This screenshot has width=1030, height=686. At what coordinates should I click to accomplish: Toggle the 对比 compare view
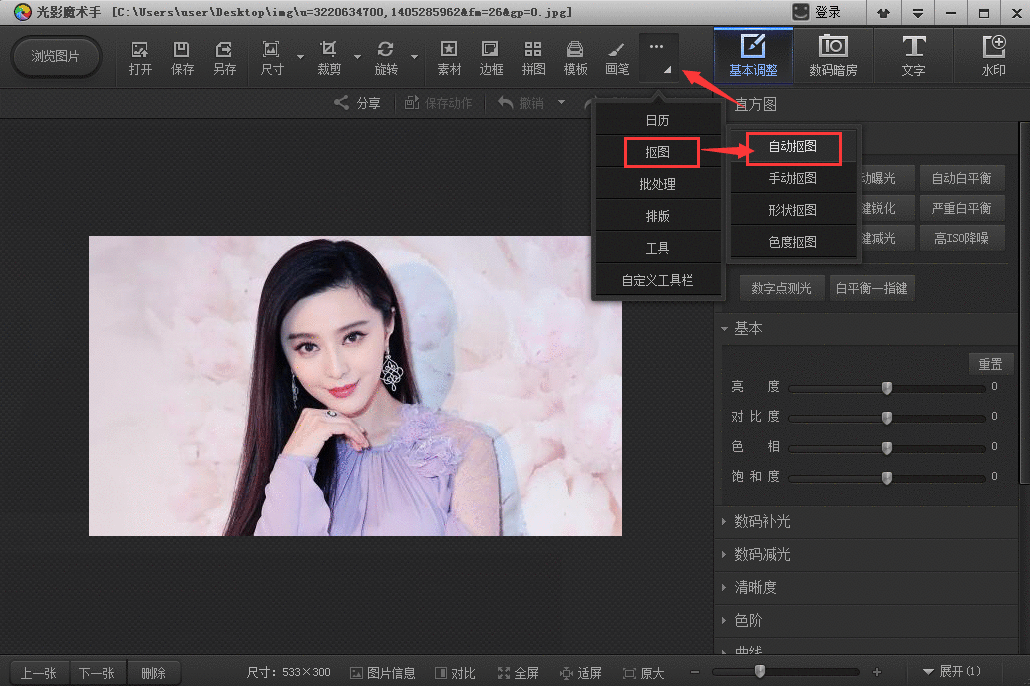tap(455, 672)
